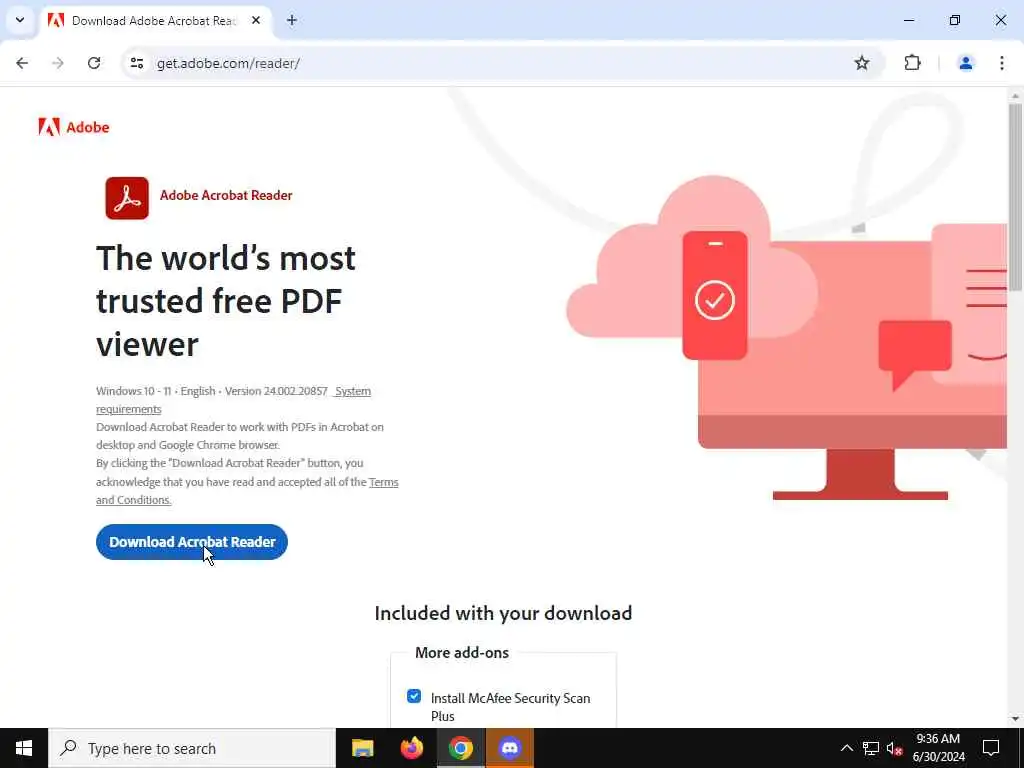The width and height of the screenshot is (1024, 768).
Task: Click the More add-ons heading
Action: [x=462, y=652]
